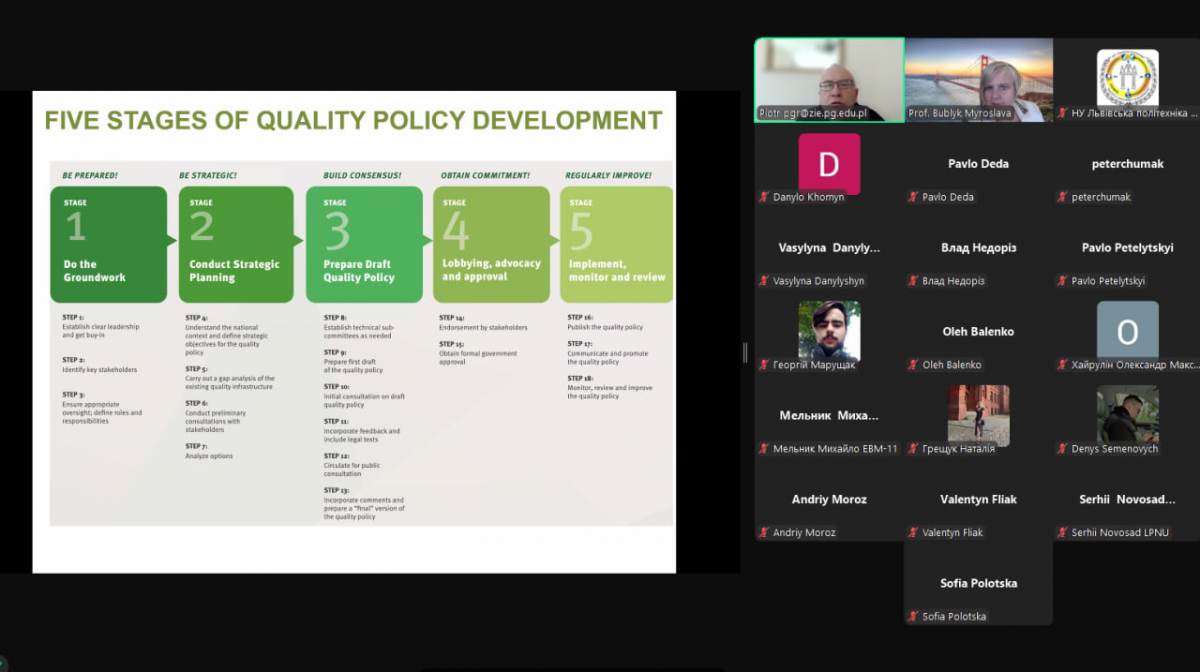
Task: Select Prof. Bublyk Myroslava video tile
Action: (978, 80)
